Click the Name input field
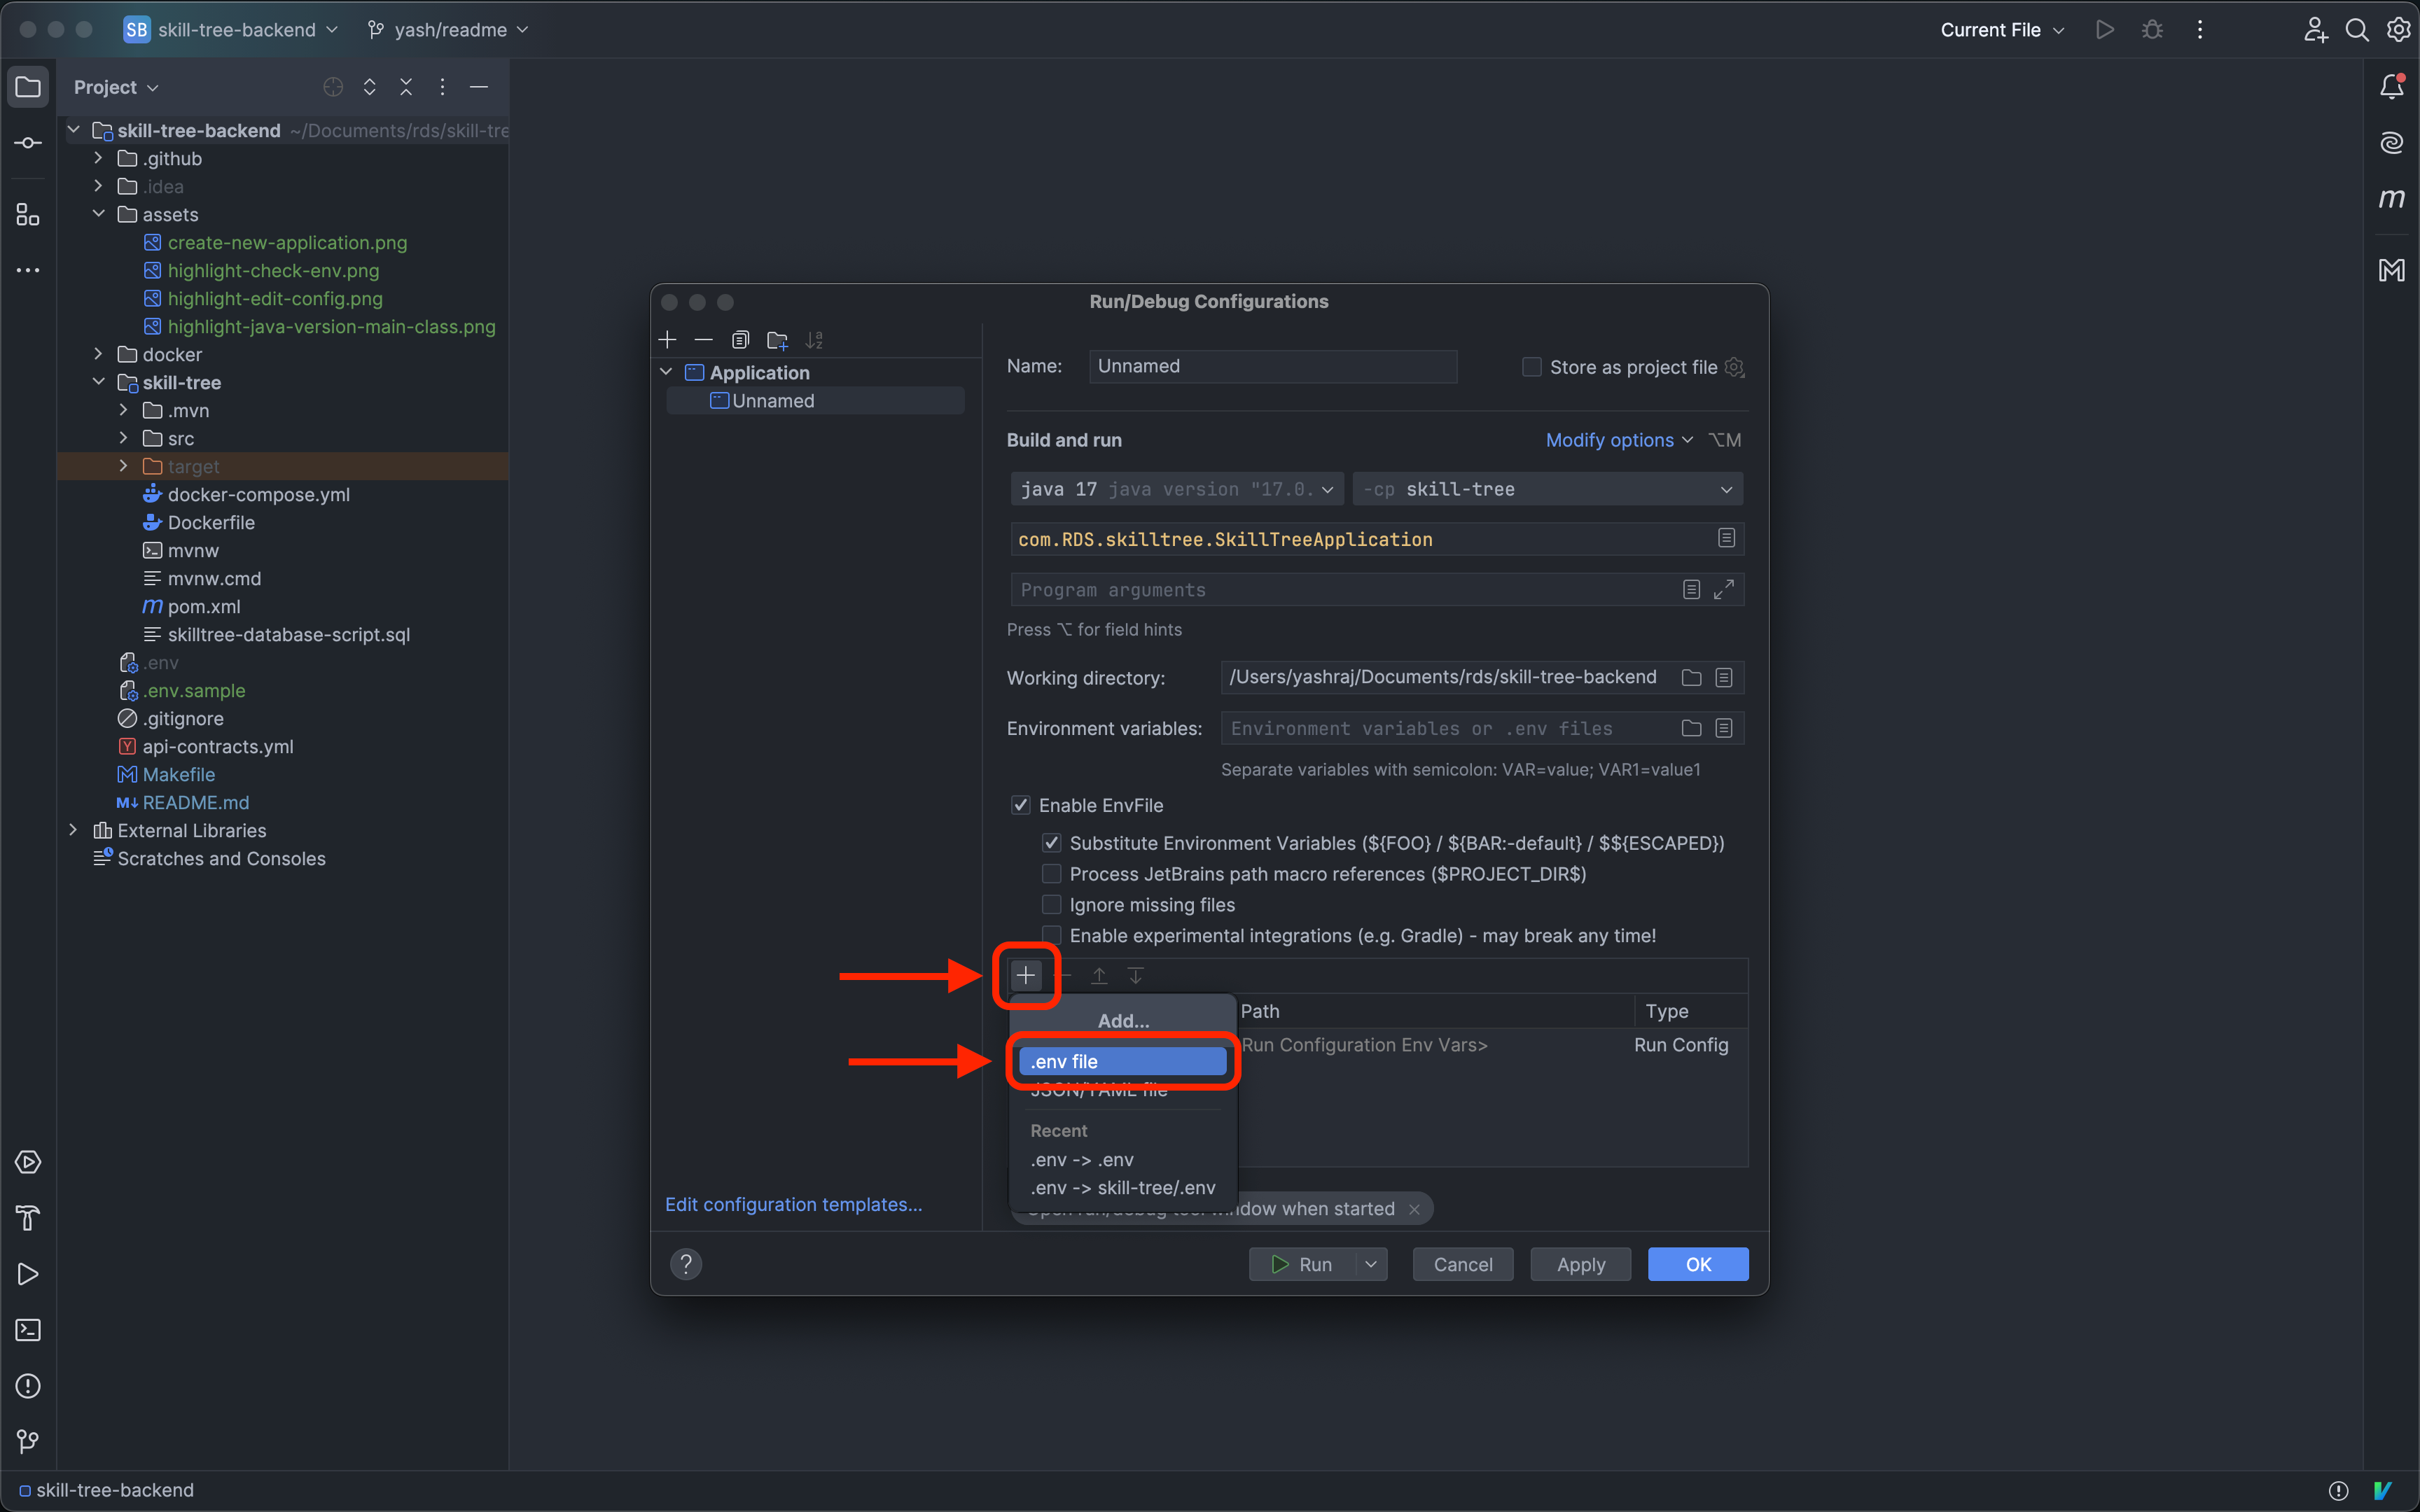 [x=1273, y=366]
